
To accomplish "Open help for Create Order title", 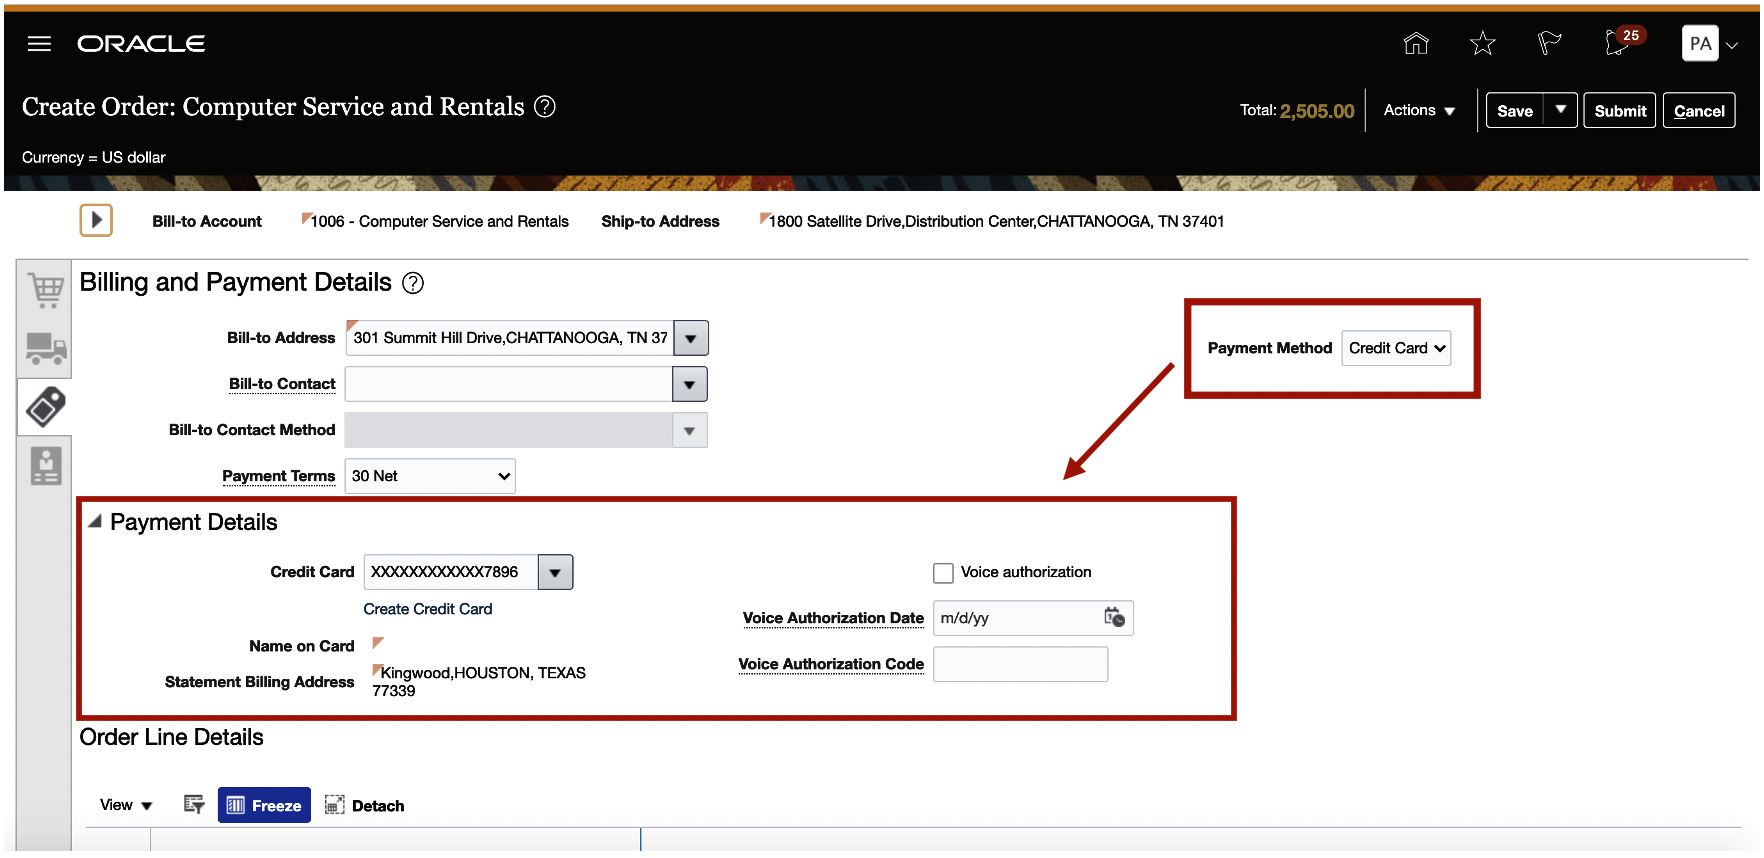I will (545, 106).
